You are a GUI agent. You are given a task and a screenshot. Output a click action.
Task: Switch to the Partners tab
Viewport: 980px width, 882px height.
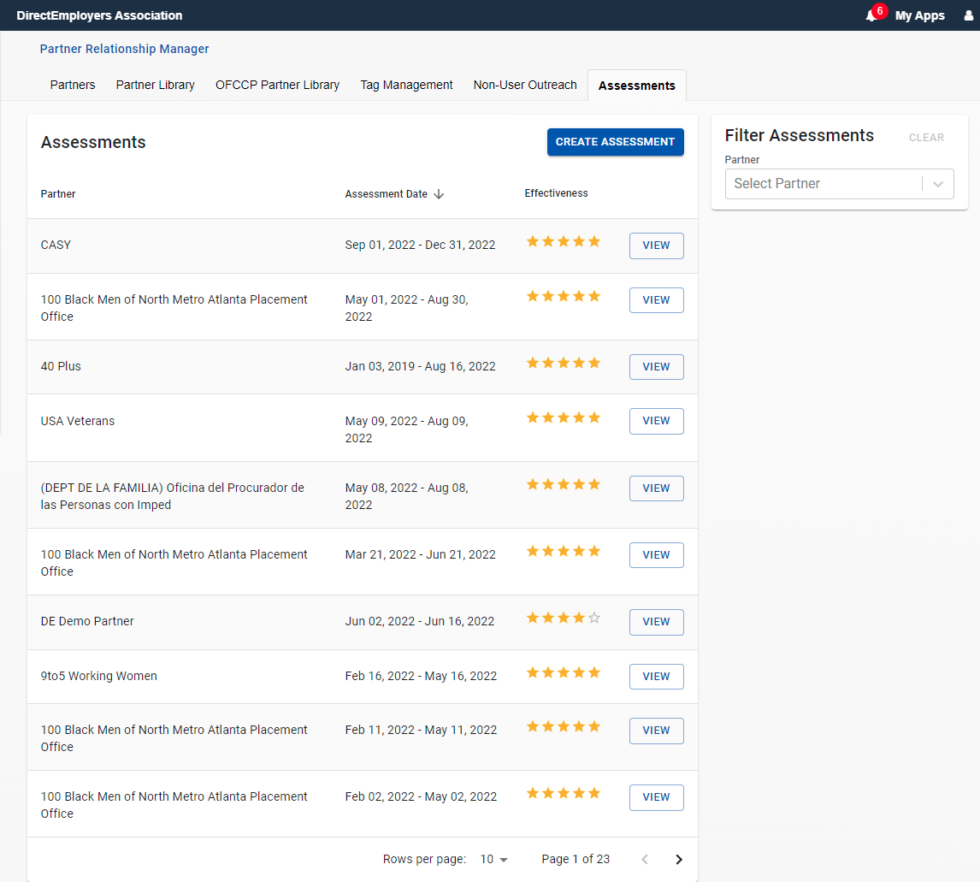point(72,85)
